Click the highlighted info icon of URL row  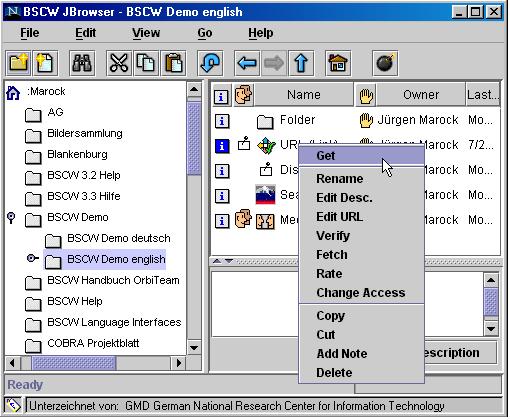point(222,146)
